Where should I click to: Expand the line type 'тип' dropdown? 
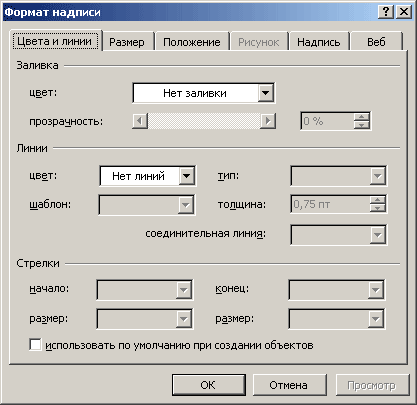338,176
